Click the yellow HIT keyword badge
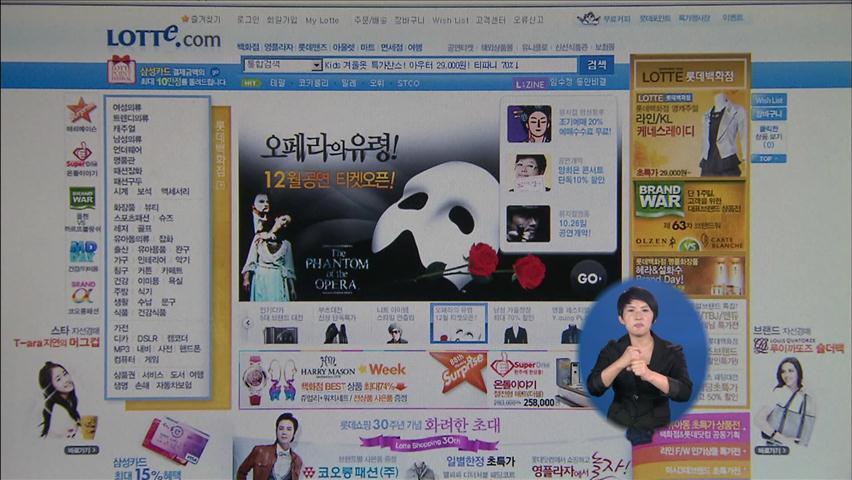The height and width of the screenshot is (480, 852). [250, 83]
